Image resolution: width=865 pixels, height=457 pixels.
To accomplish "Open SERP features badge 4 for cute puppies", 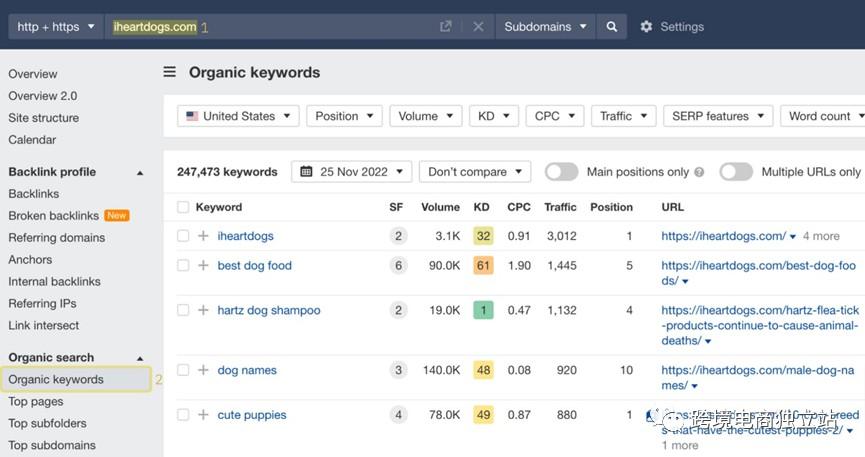I will [x=398, y=415].
